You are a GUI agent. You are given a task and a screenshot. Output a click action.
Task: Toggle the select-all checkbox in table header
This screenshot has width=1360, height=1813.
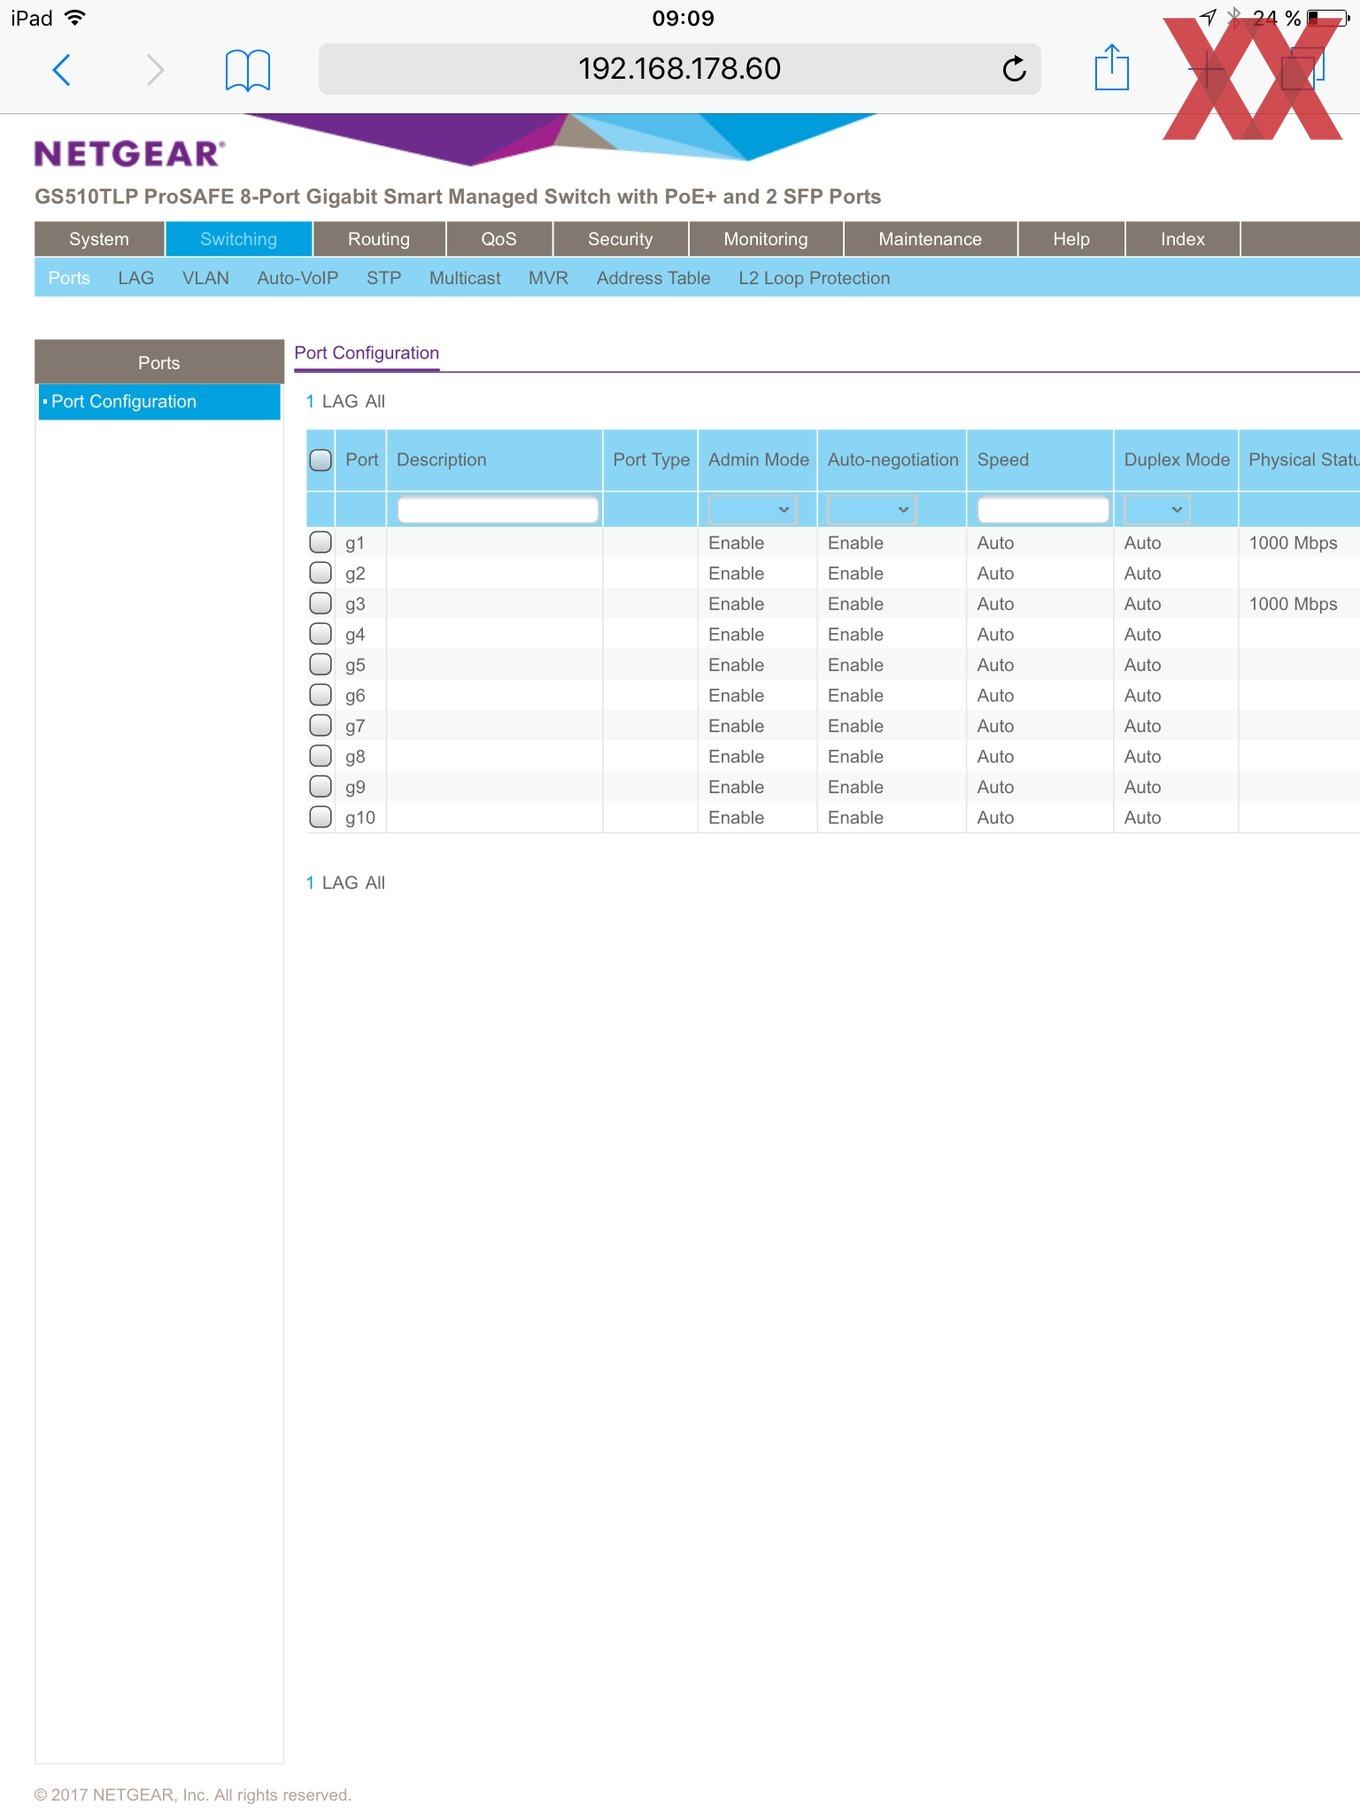click(x=320, y=460)
